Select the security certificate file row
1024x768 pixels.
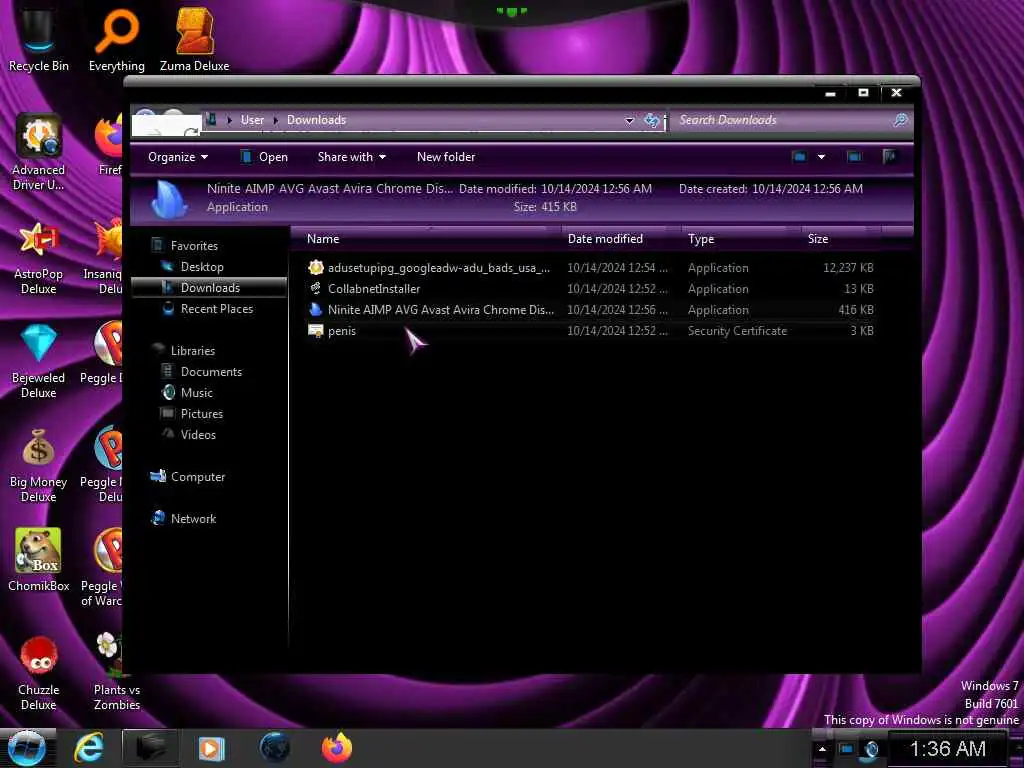pos(590,330)
